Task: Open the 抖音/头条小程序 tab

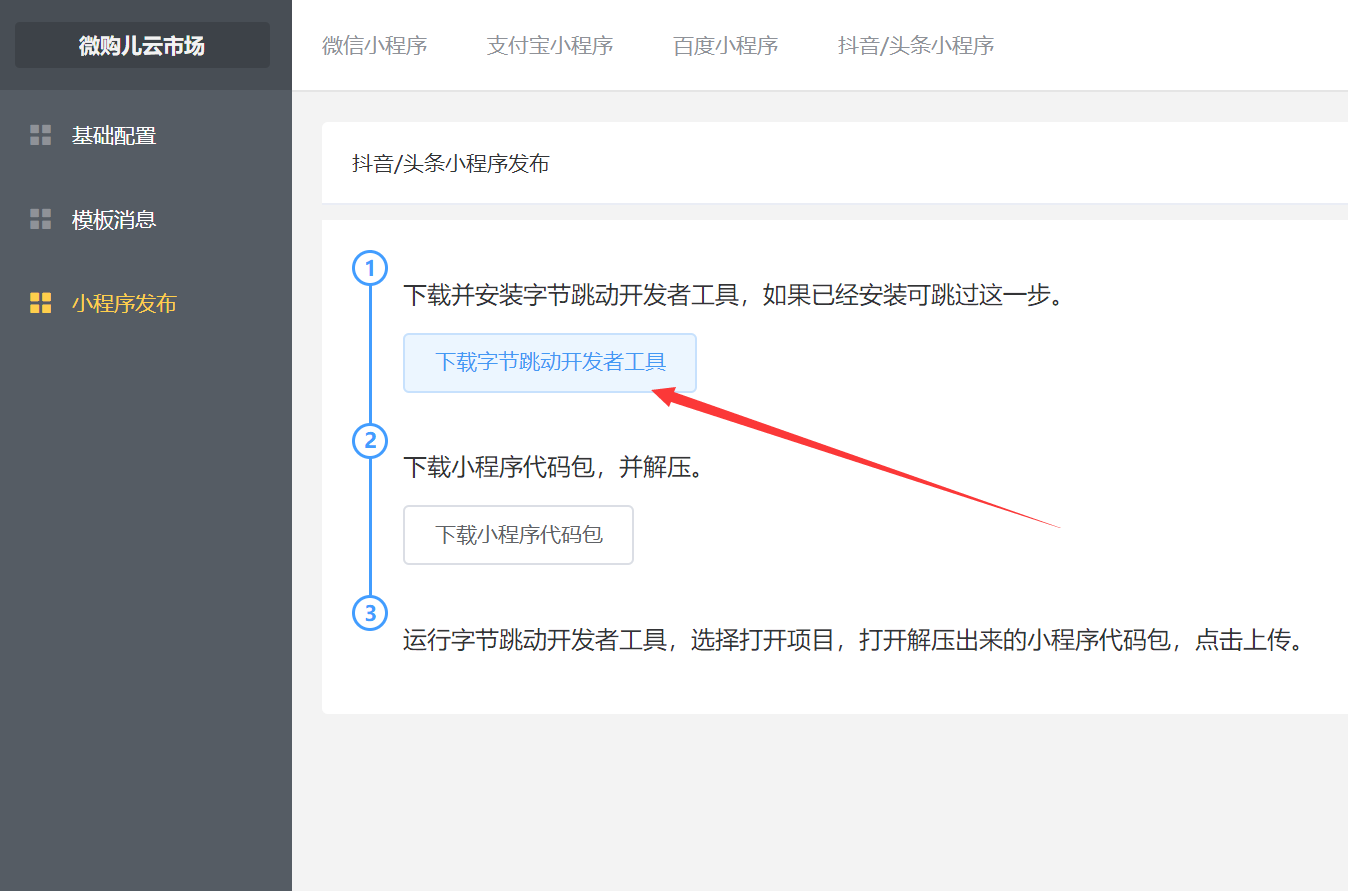Action: (916, 45)
